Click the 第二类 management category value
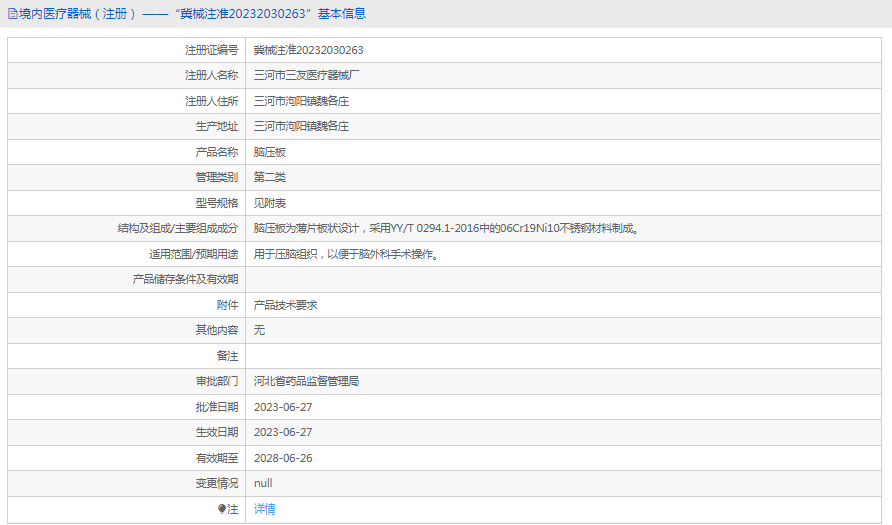This screenshot has width=892, height=525. click(x=270, y=177)
